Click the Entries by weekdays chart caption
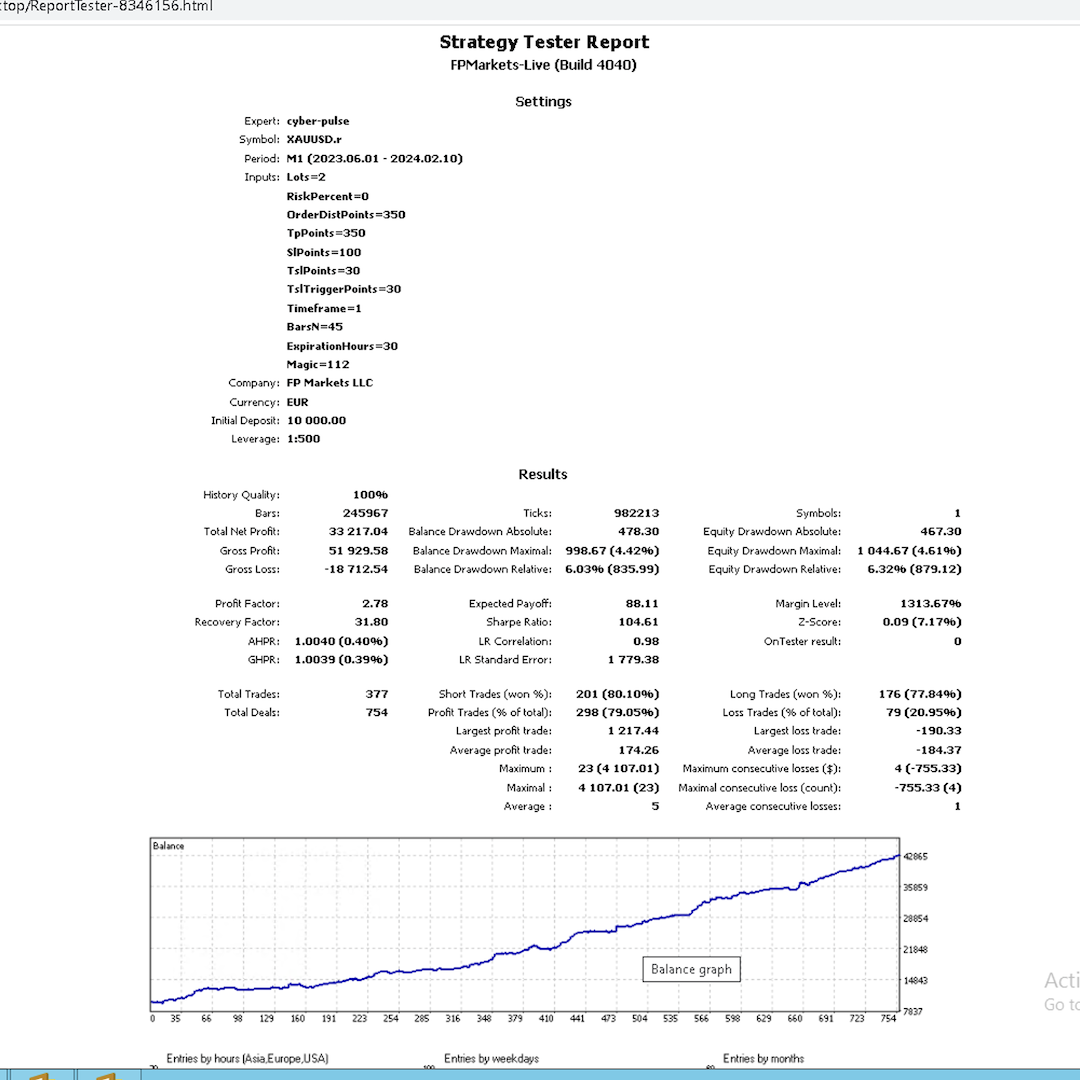Image resolution: width=1080 pixels, height=1080 pixels. pyautogui.click(x=490, y=1058)
